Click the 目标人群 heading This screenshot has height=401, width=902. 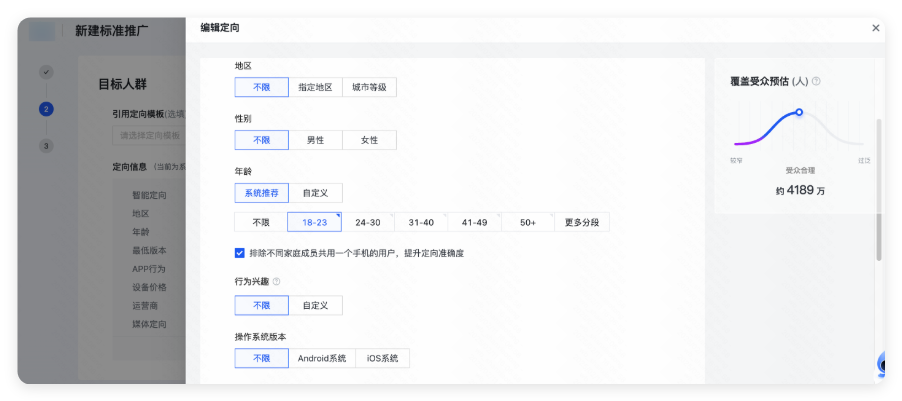(x=123, y=84)
